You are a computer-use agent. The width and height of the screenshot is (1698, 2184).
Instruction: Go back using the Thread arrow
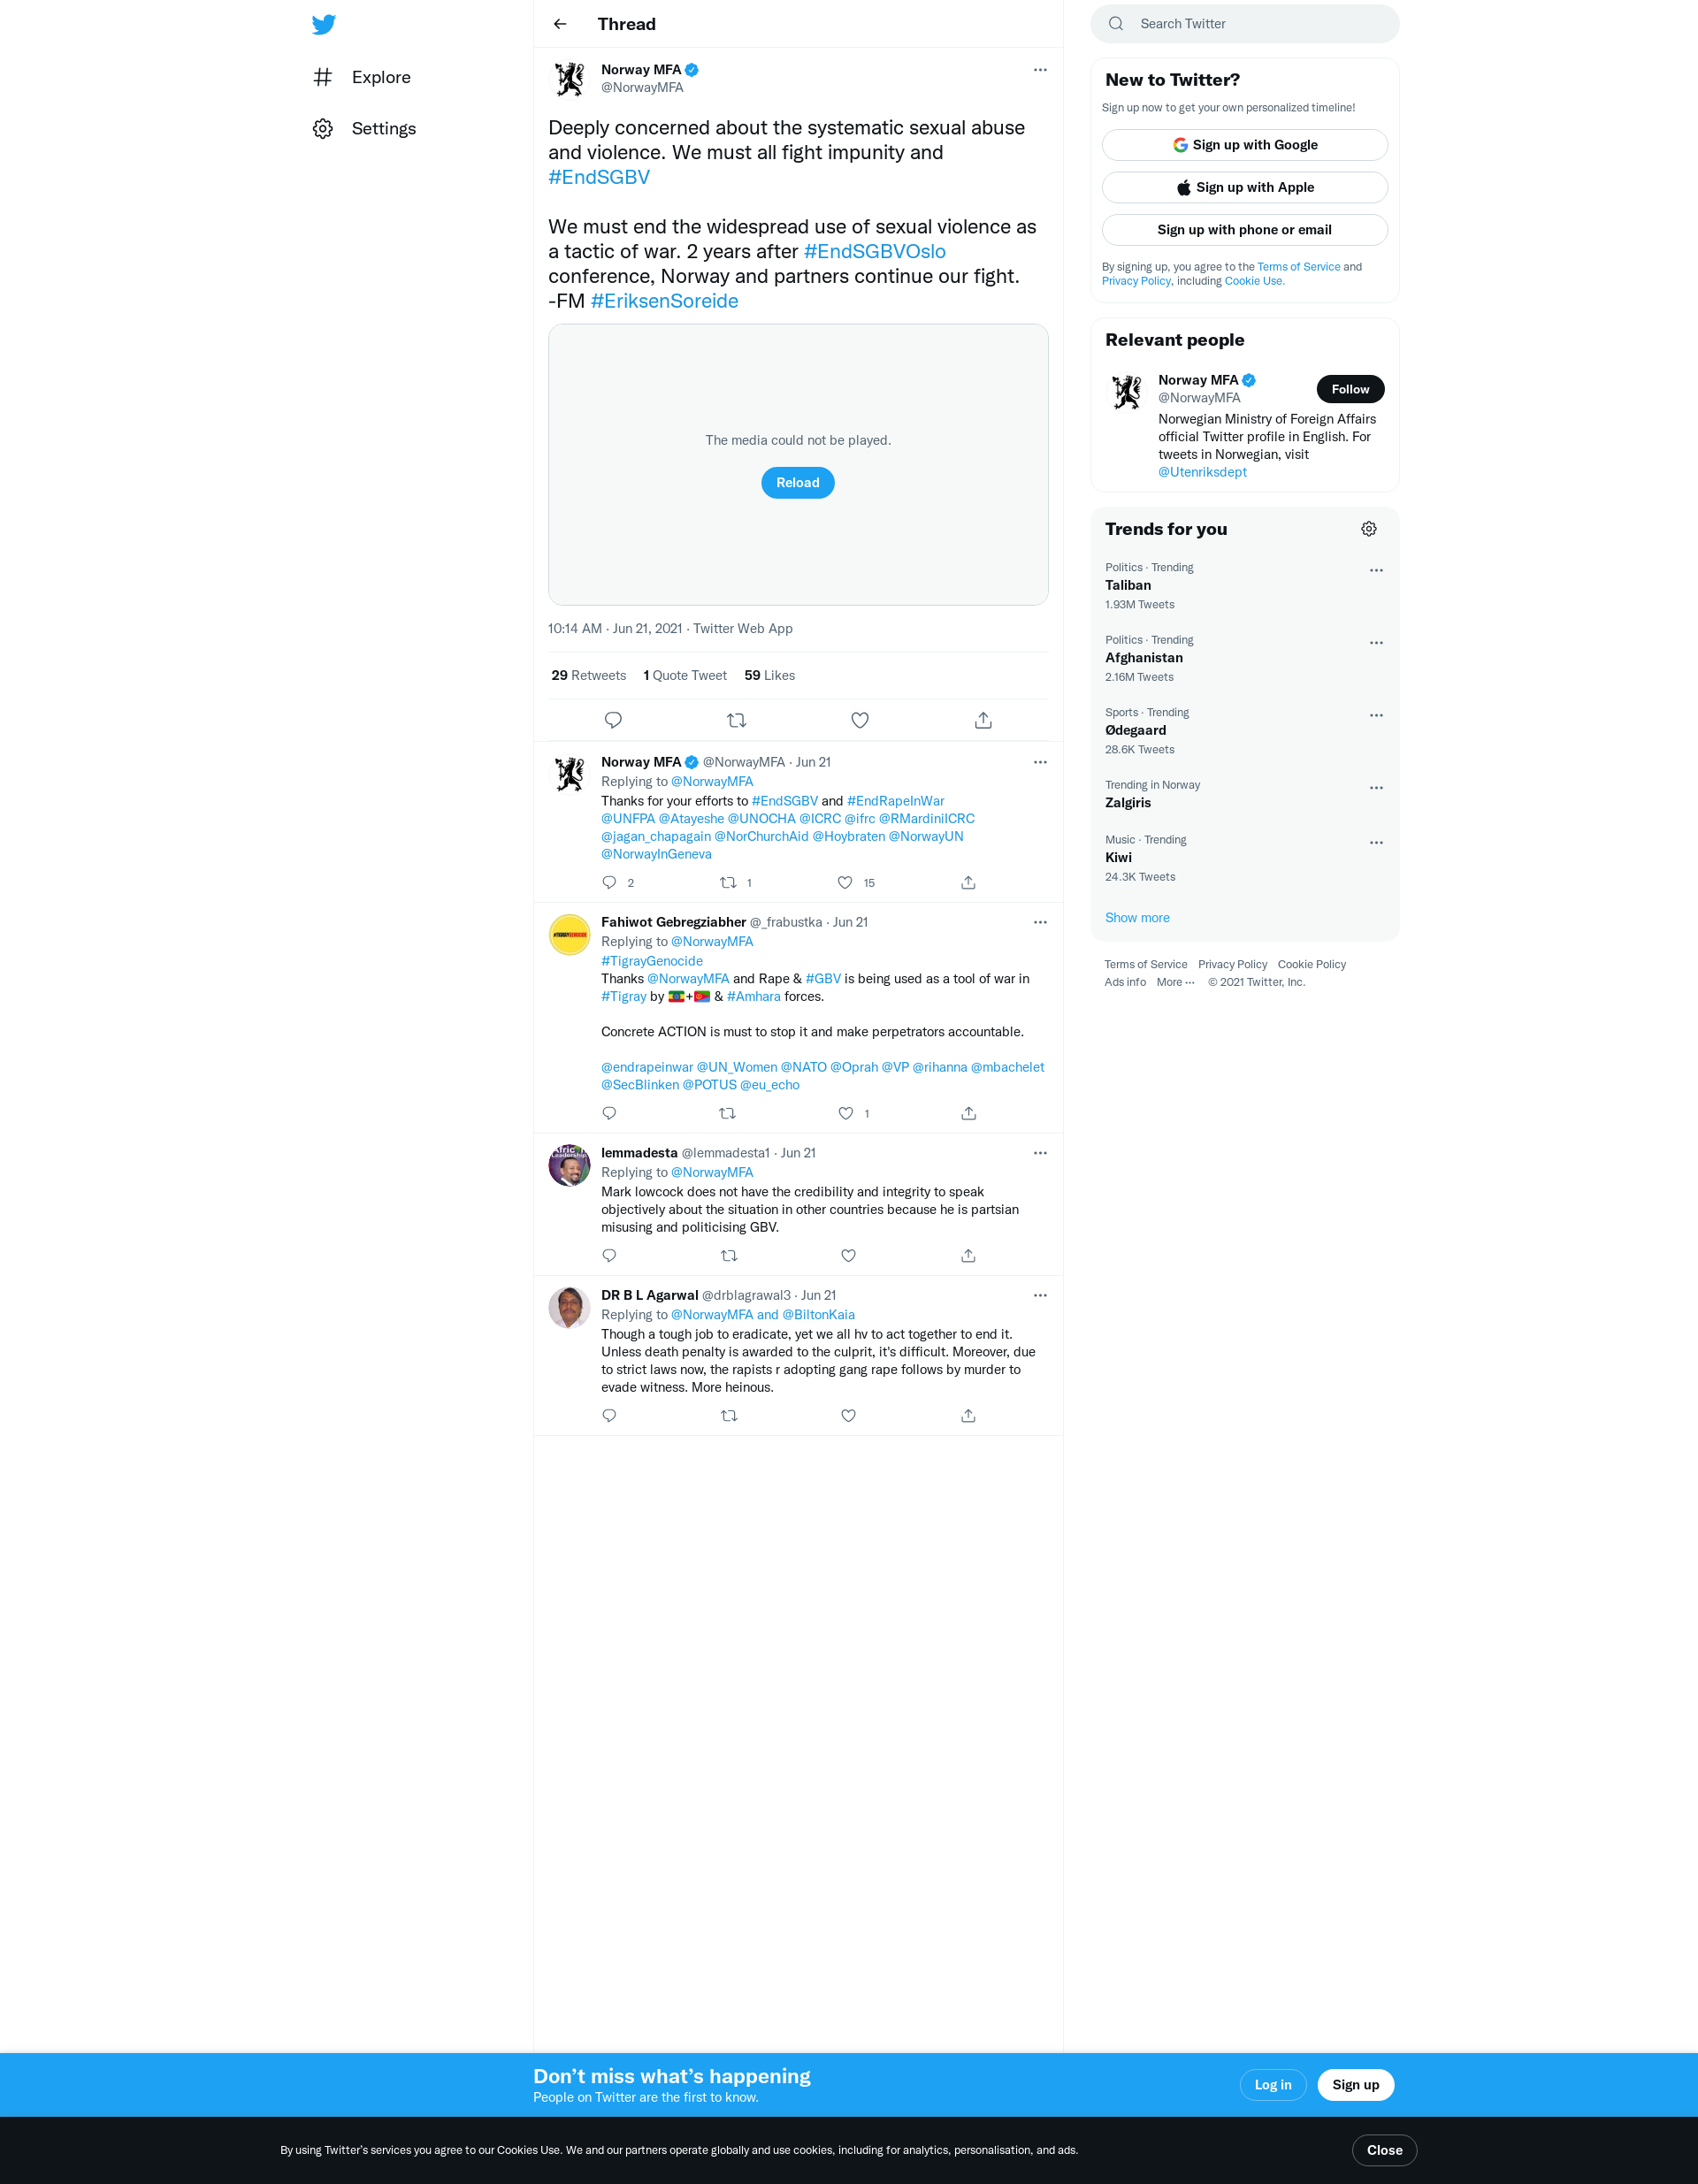[560, 24]
